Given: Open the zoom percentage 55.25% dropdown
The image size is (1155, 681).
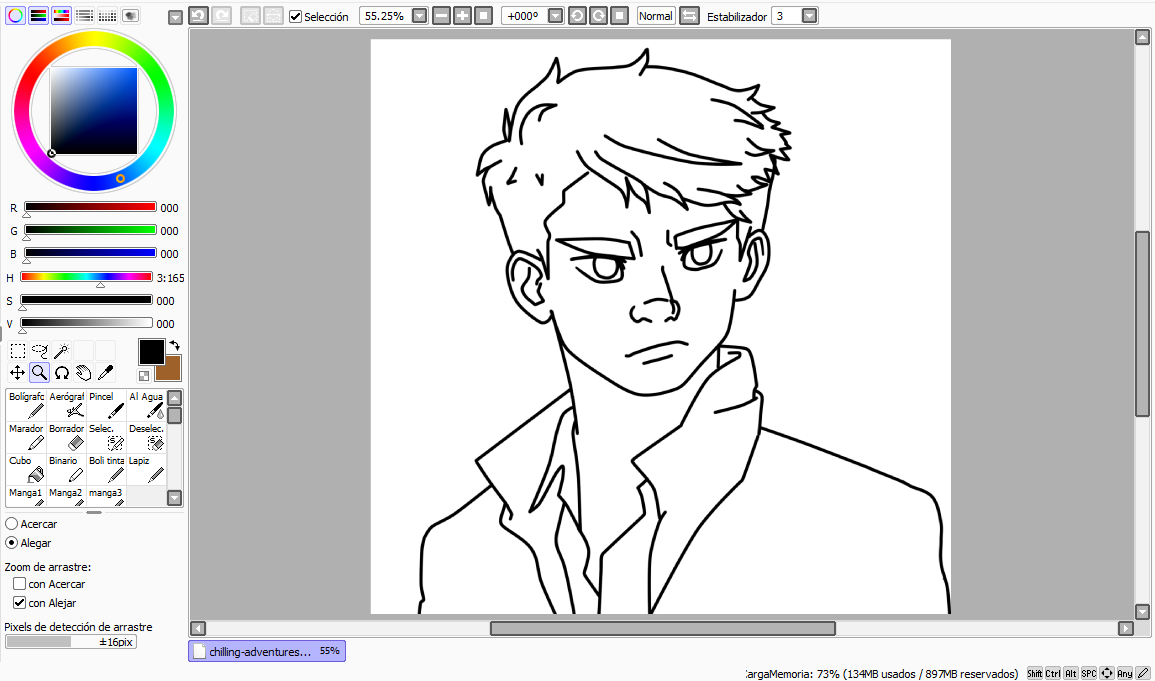Looking at the screenshot, I should [x=419, y=15].
